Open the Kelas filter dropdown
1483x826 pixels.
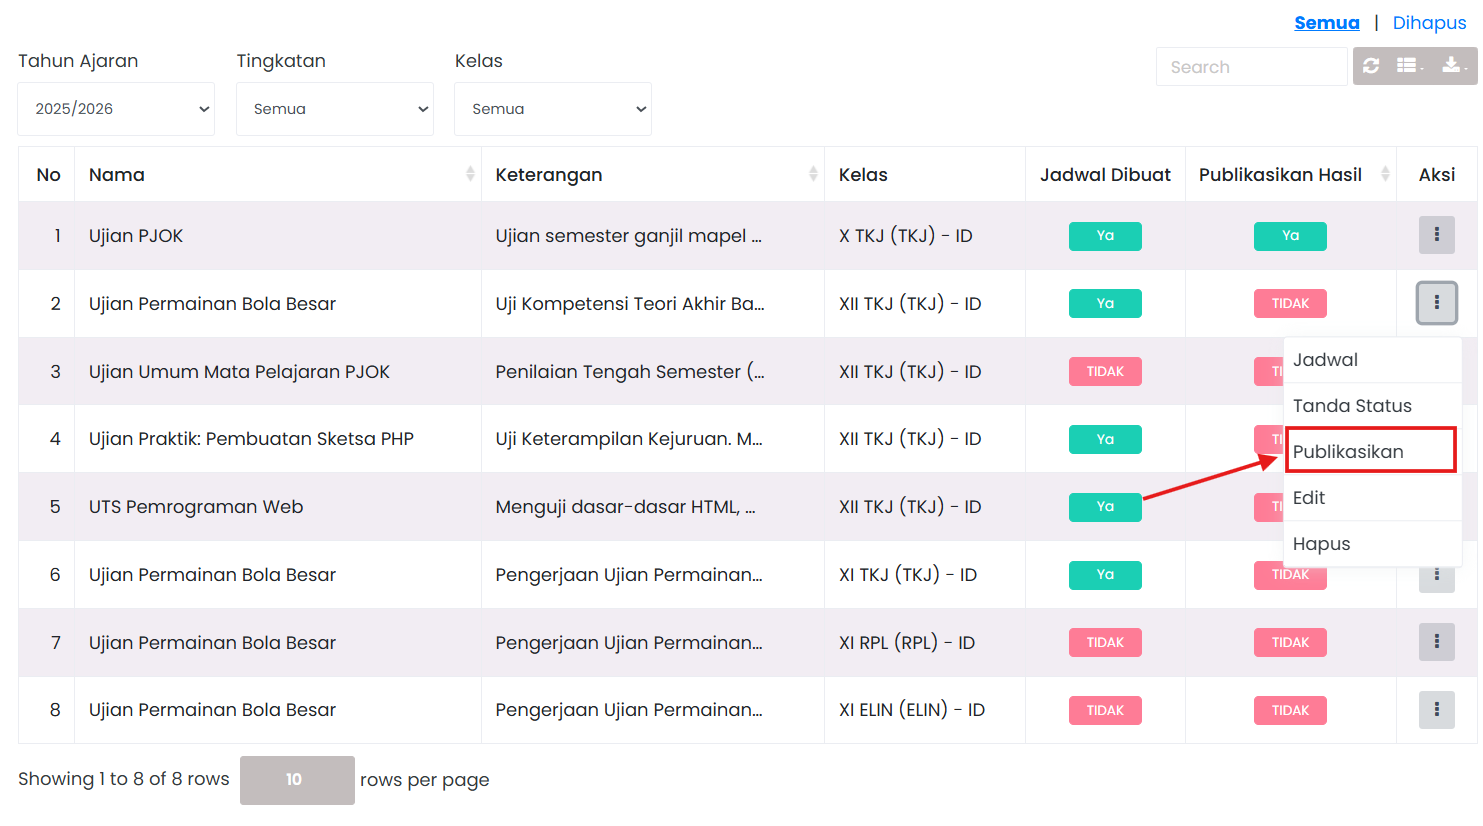coord(553,109)
